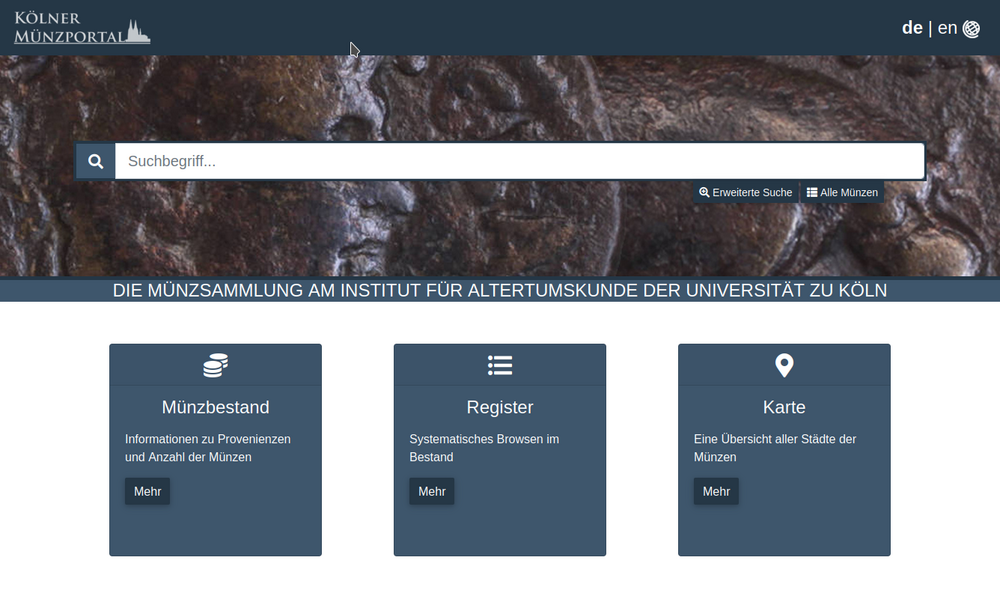Click the round coin icon beside language switcher
The image size is (1000, 602).
click(x=971, y=29)
